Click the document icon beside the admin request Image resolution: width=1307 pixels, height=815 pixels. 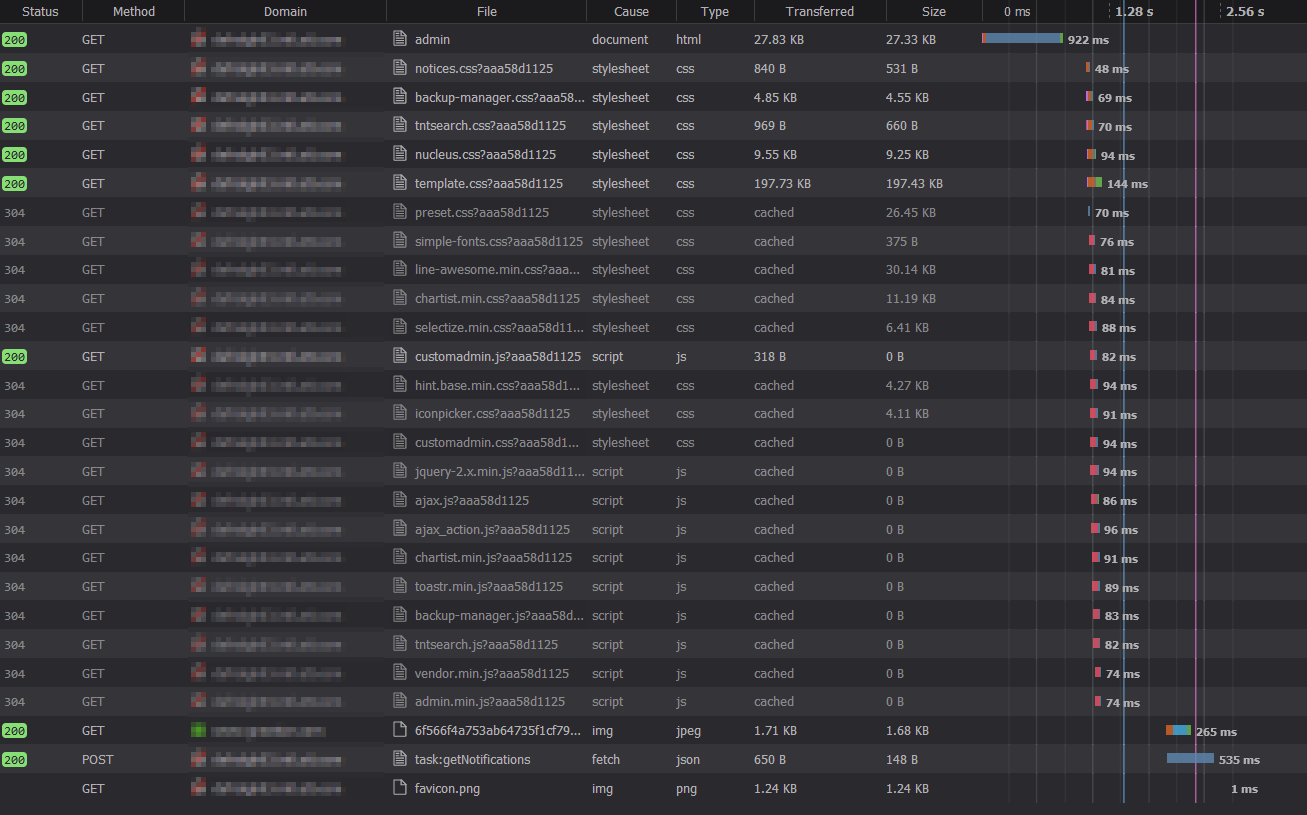(398, 39)
